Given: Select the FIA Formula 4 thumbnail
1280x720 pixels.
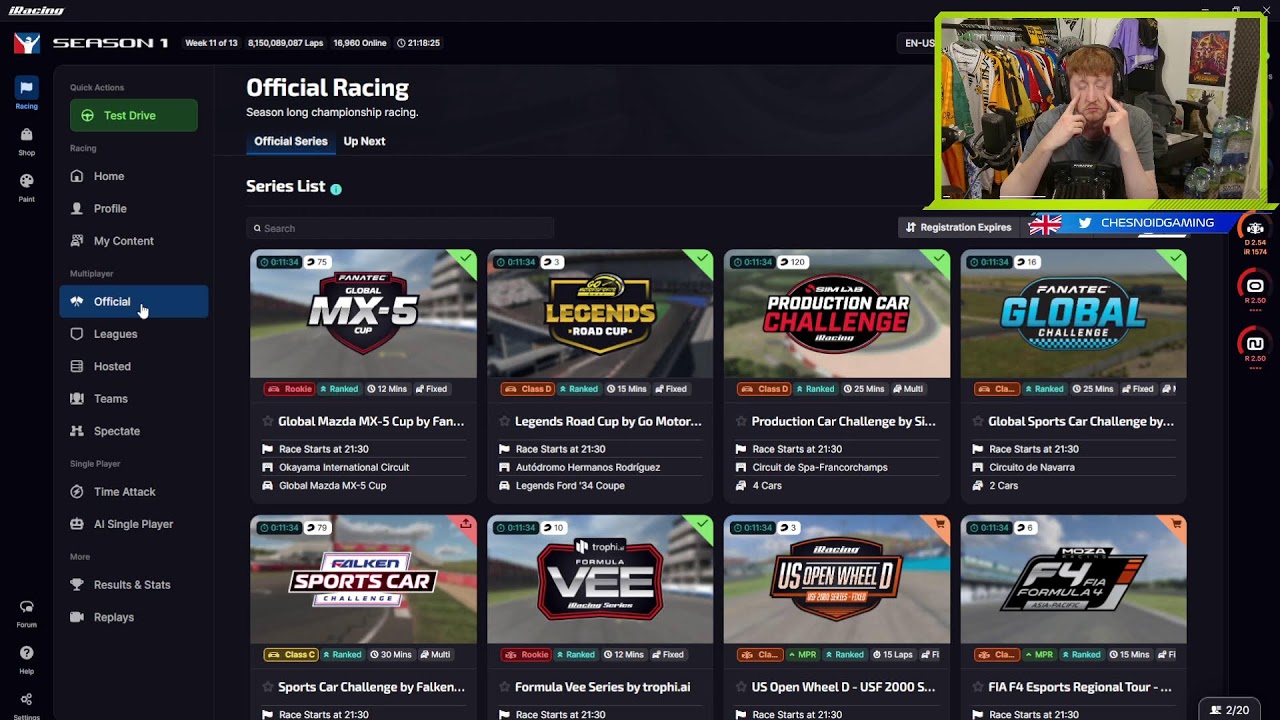Looking at the screenshot, I should click(1074, 580).
